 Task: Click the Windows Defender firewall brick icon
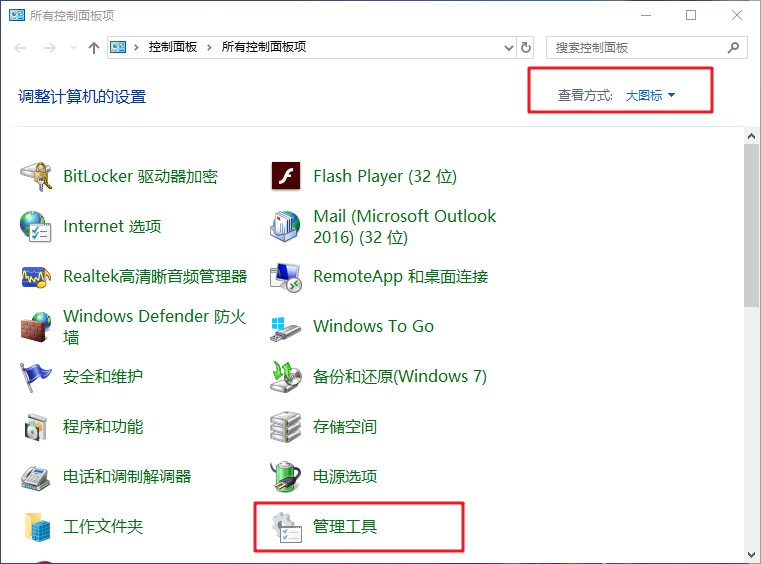coord(36,327)
